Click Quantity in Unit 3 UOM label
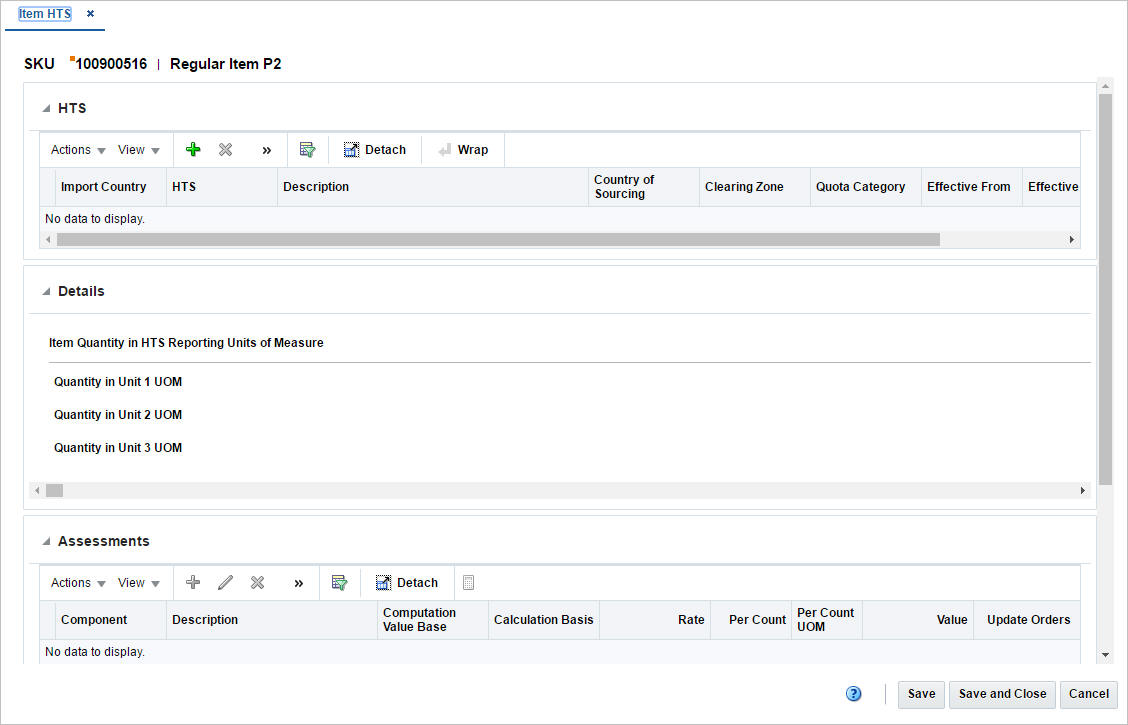Viewport: 1128px width, 725px height. [118, 448]
